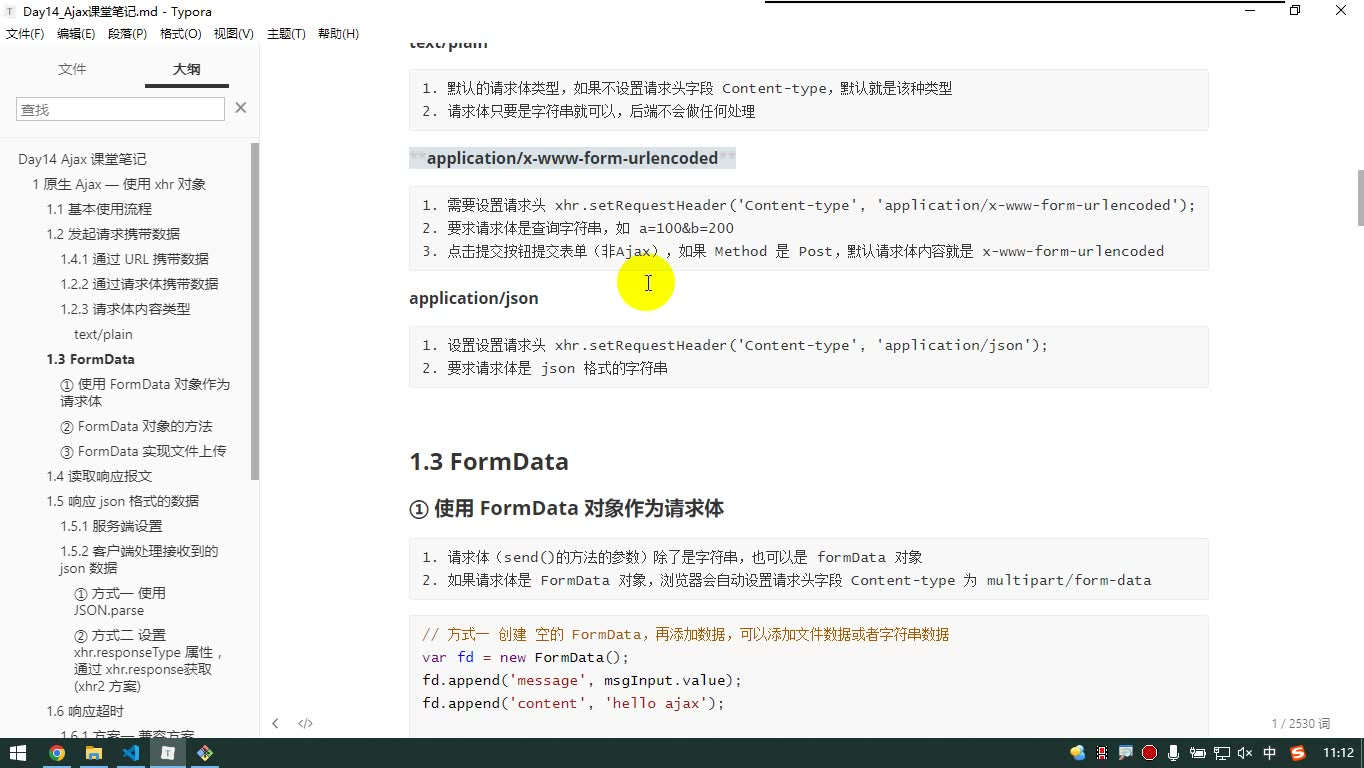Select outline item 1.4 读取响应报文
The image size is (1364, 768).
coord(99,476)
